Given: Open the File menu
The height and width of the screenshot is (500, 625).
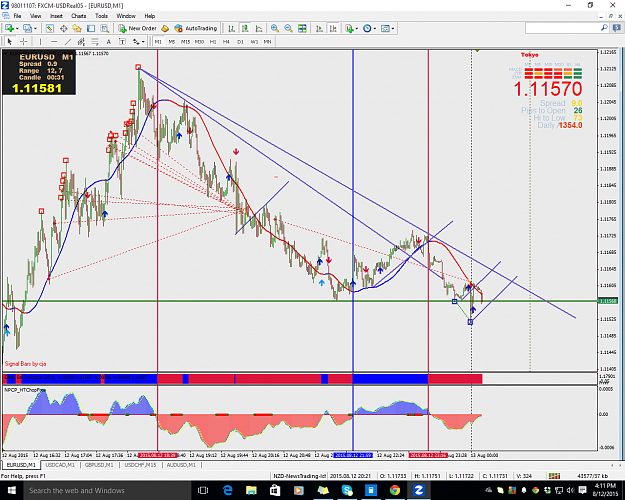Looking at the screenshot, I should 18,16.
